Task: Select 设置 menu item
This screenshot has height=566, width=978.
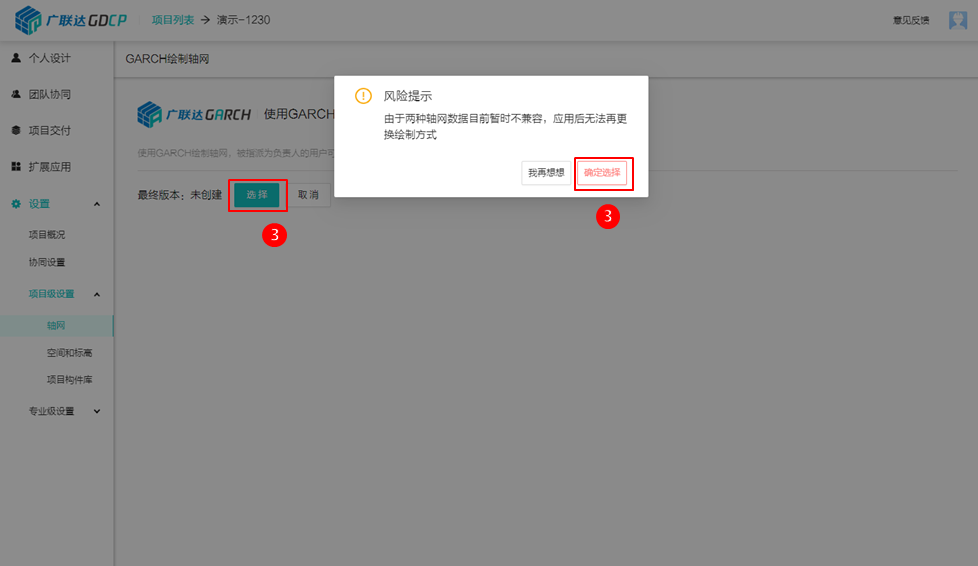Action: click(39, 204)
